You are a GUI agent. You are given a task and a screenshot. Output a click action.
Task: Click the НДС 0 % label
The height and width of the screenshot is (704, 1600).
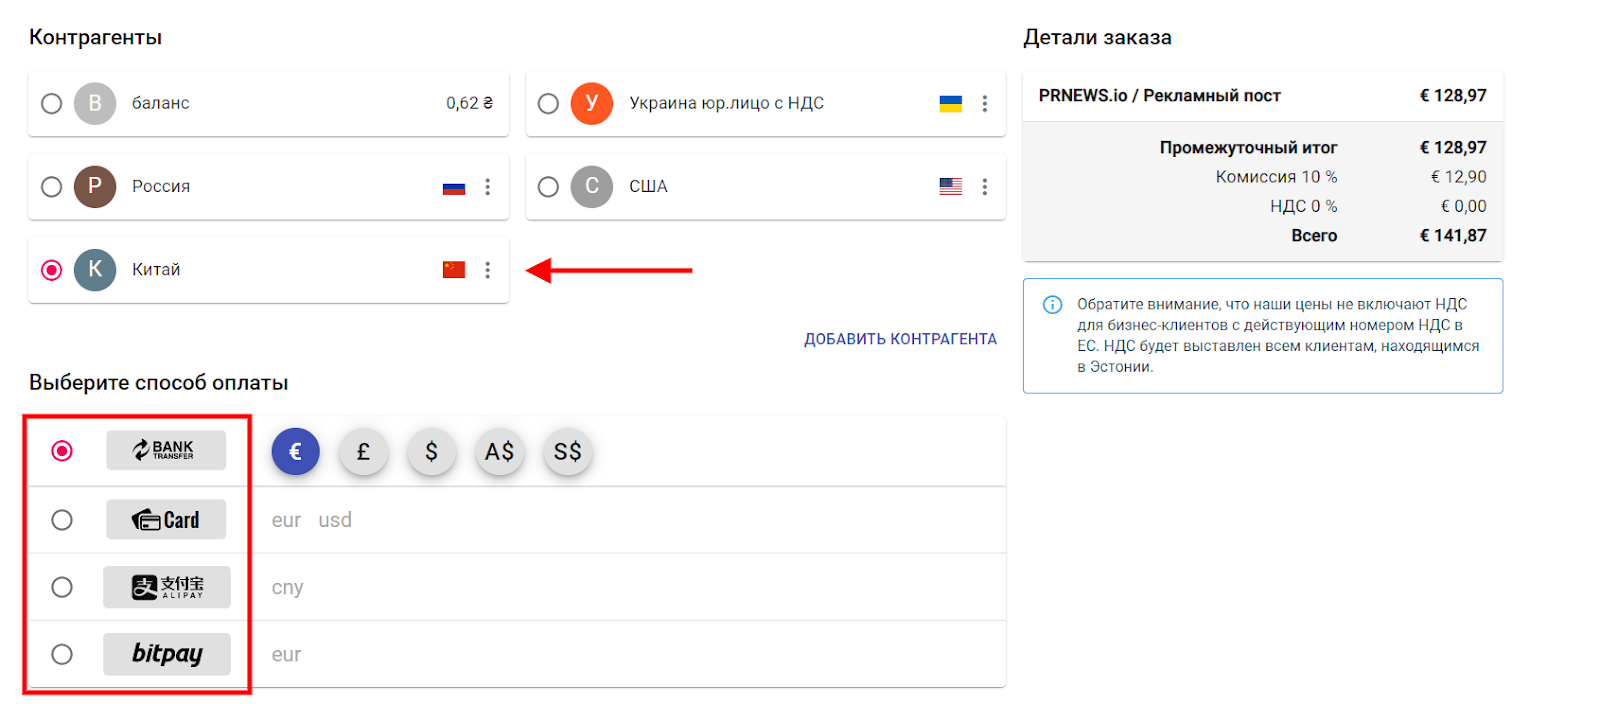[x=1303, y=206]
